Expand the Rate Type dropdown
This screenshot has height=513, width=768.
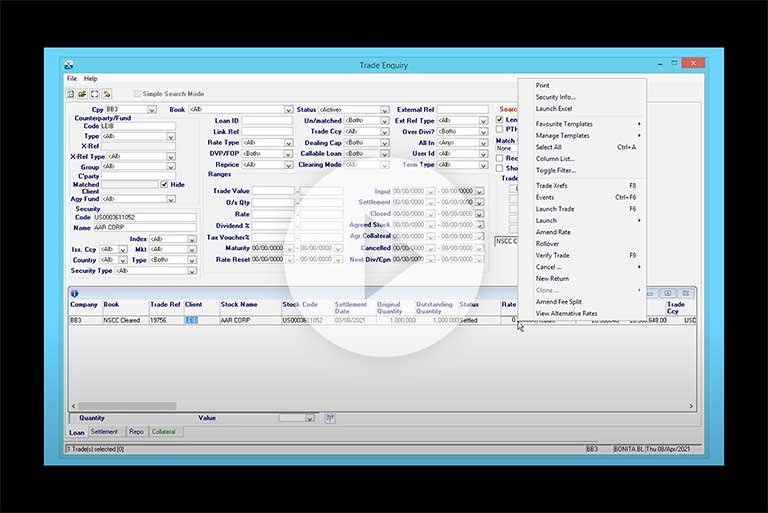point(288,142)
